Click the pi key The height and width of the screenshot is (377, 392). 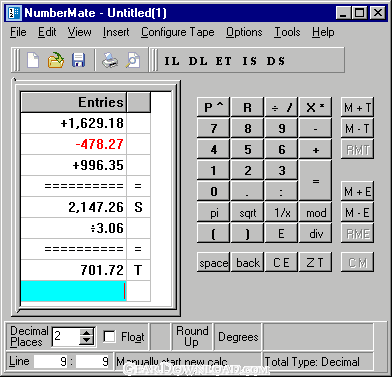213,213
